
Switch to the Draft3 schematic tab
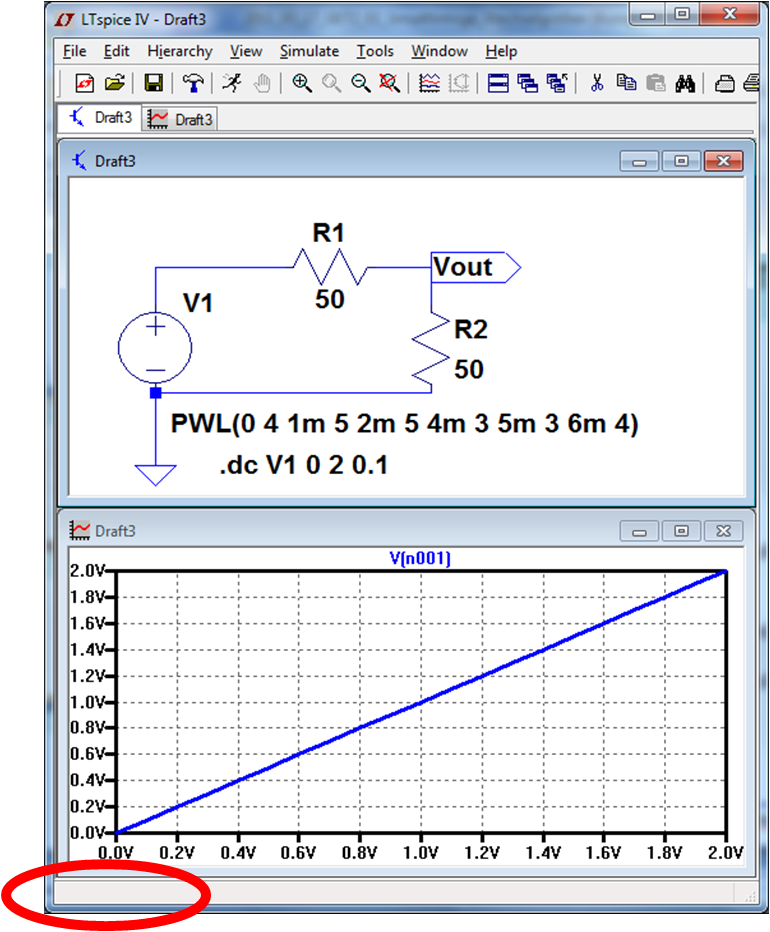[x=101, y=118]
